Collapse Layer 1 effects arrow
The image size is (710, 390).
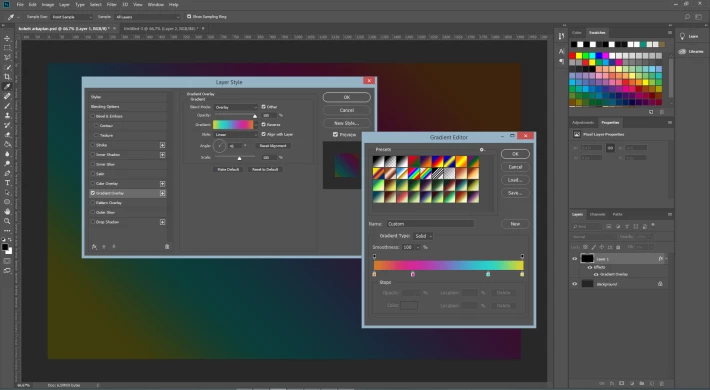point(666,259)
